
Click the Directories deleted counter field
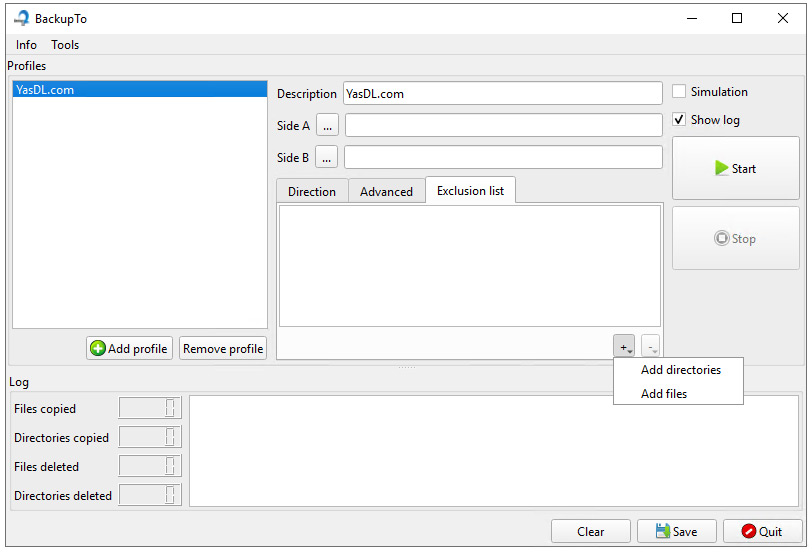point(150,495)
